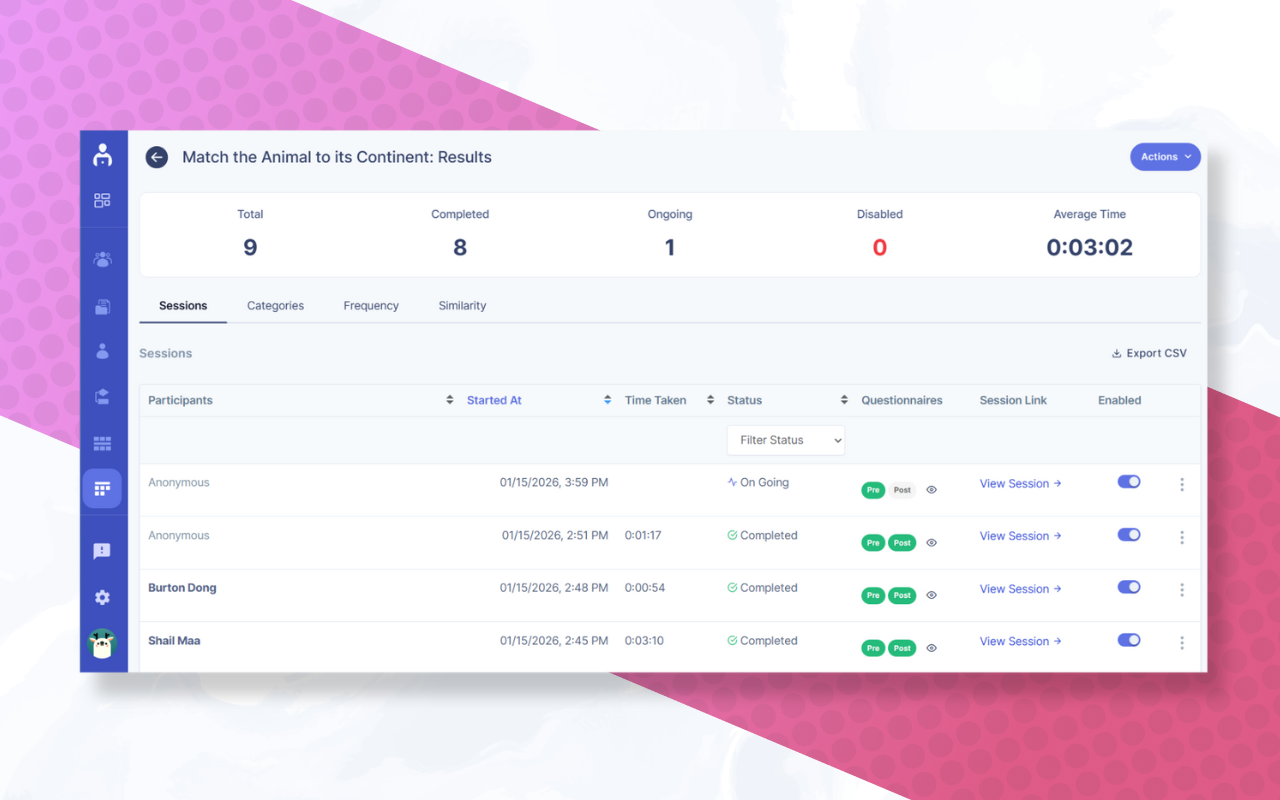Viewport: 1280px width, 800px height.
Task: Click the Started At column header text
Action: (x=494, y=400)
